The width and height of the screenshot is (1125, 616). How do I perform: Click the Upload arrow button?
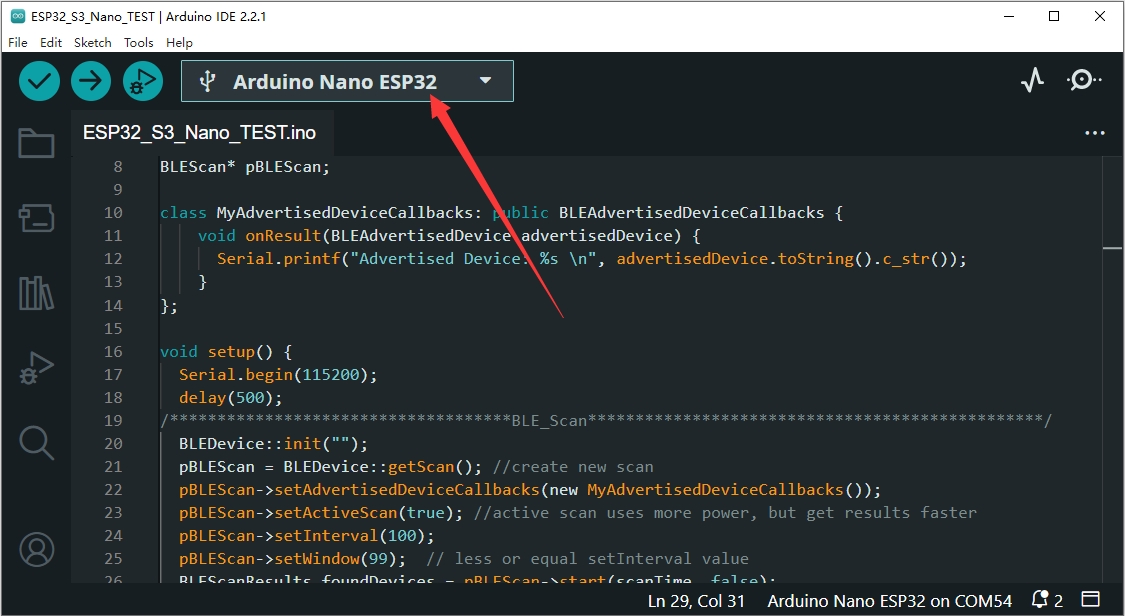point(91,81)
